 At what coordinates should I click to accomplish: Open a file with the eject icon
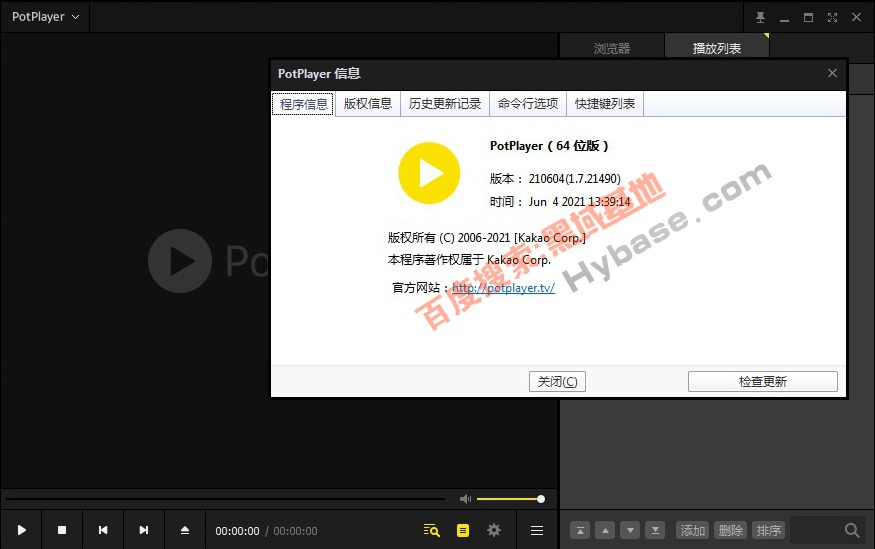[x=185, y=530]
